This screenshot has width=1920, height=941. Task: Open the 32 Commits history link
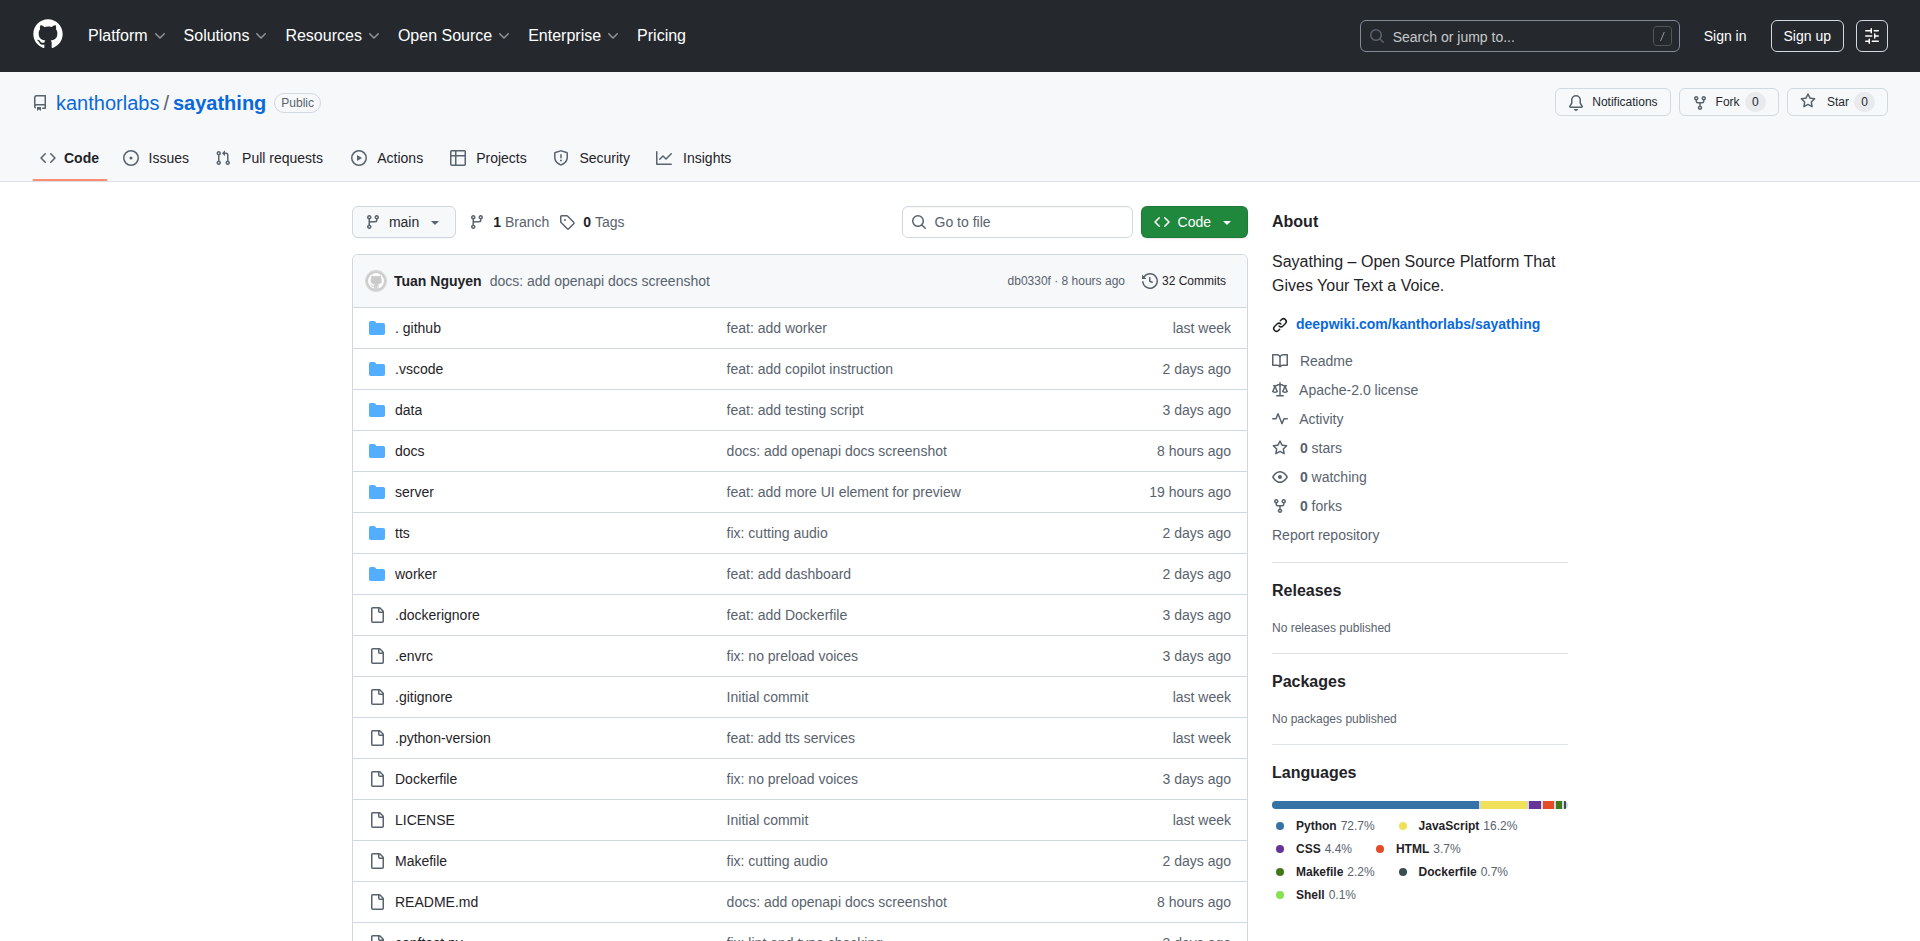pos(1184,281)
